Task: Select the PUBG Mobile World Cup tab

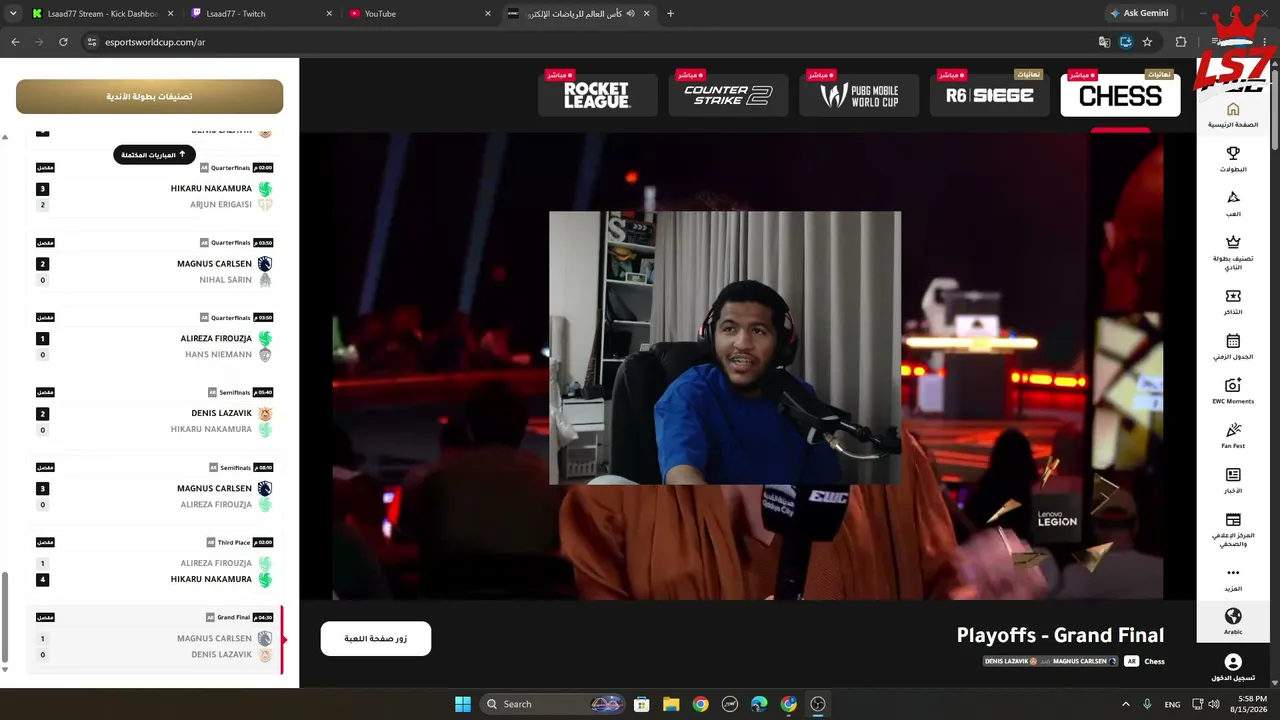Action: [859, 95]
